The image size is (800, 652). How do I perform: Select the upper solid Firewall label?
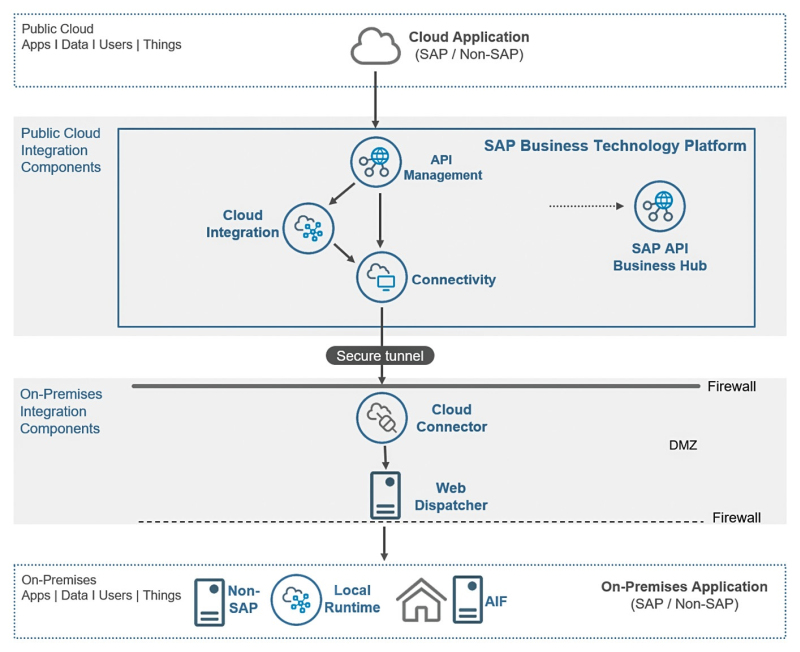[x=733, y=386]
